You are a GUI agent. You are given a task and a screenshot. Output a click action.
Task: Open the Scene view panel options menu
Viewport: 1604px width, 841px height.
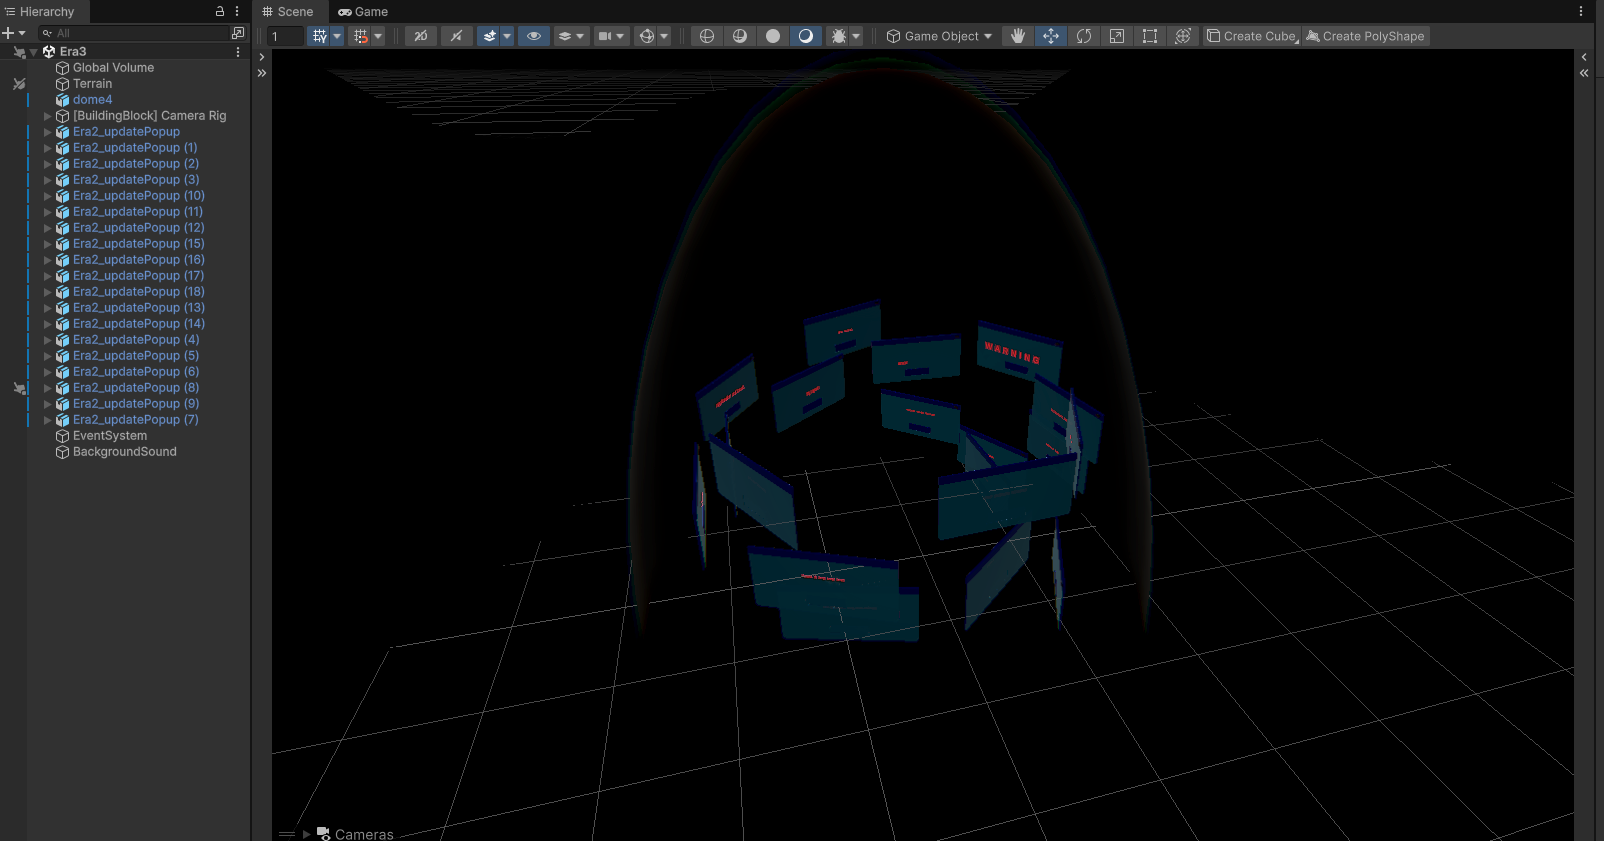point(1581,11)
